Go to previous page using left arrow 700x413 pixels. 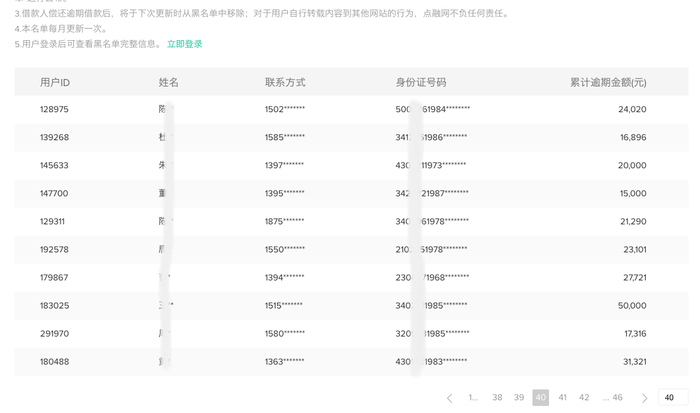[450, 398]
